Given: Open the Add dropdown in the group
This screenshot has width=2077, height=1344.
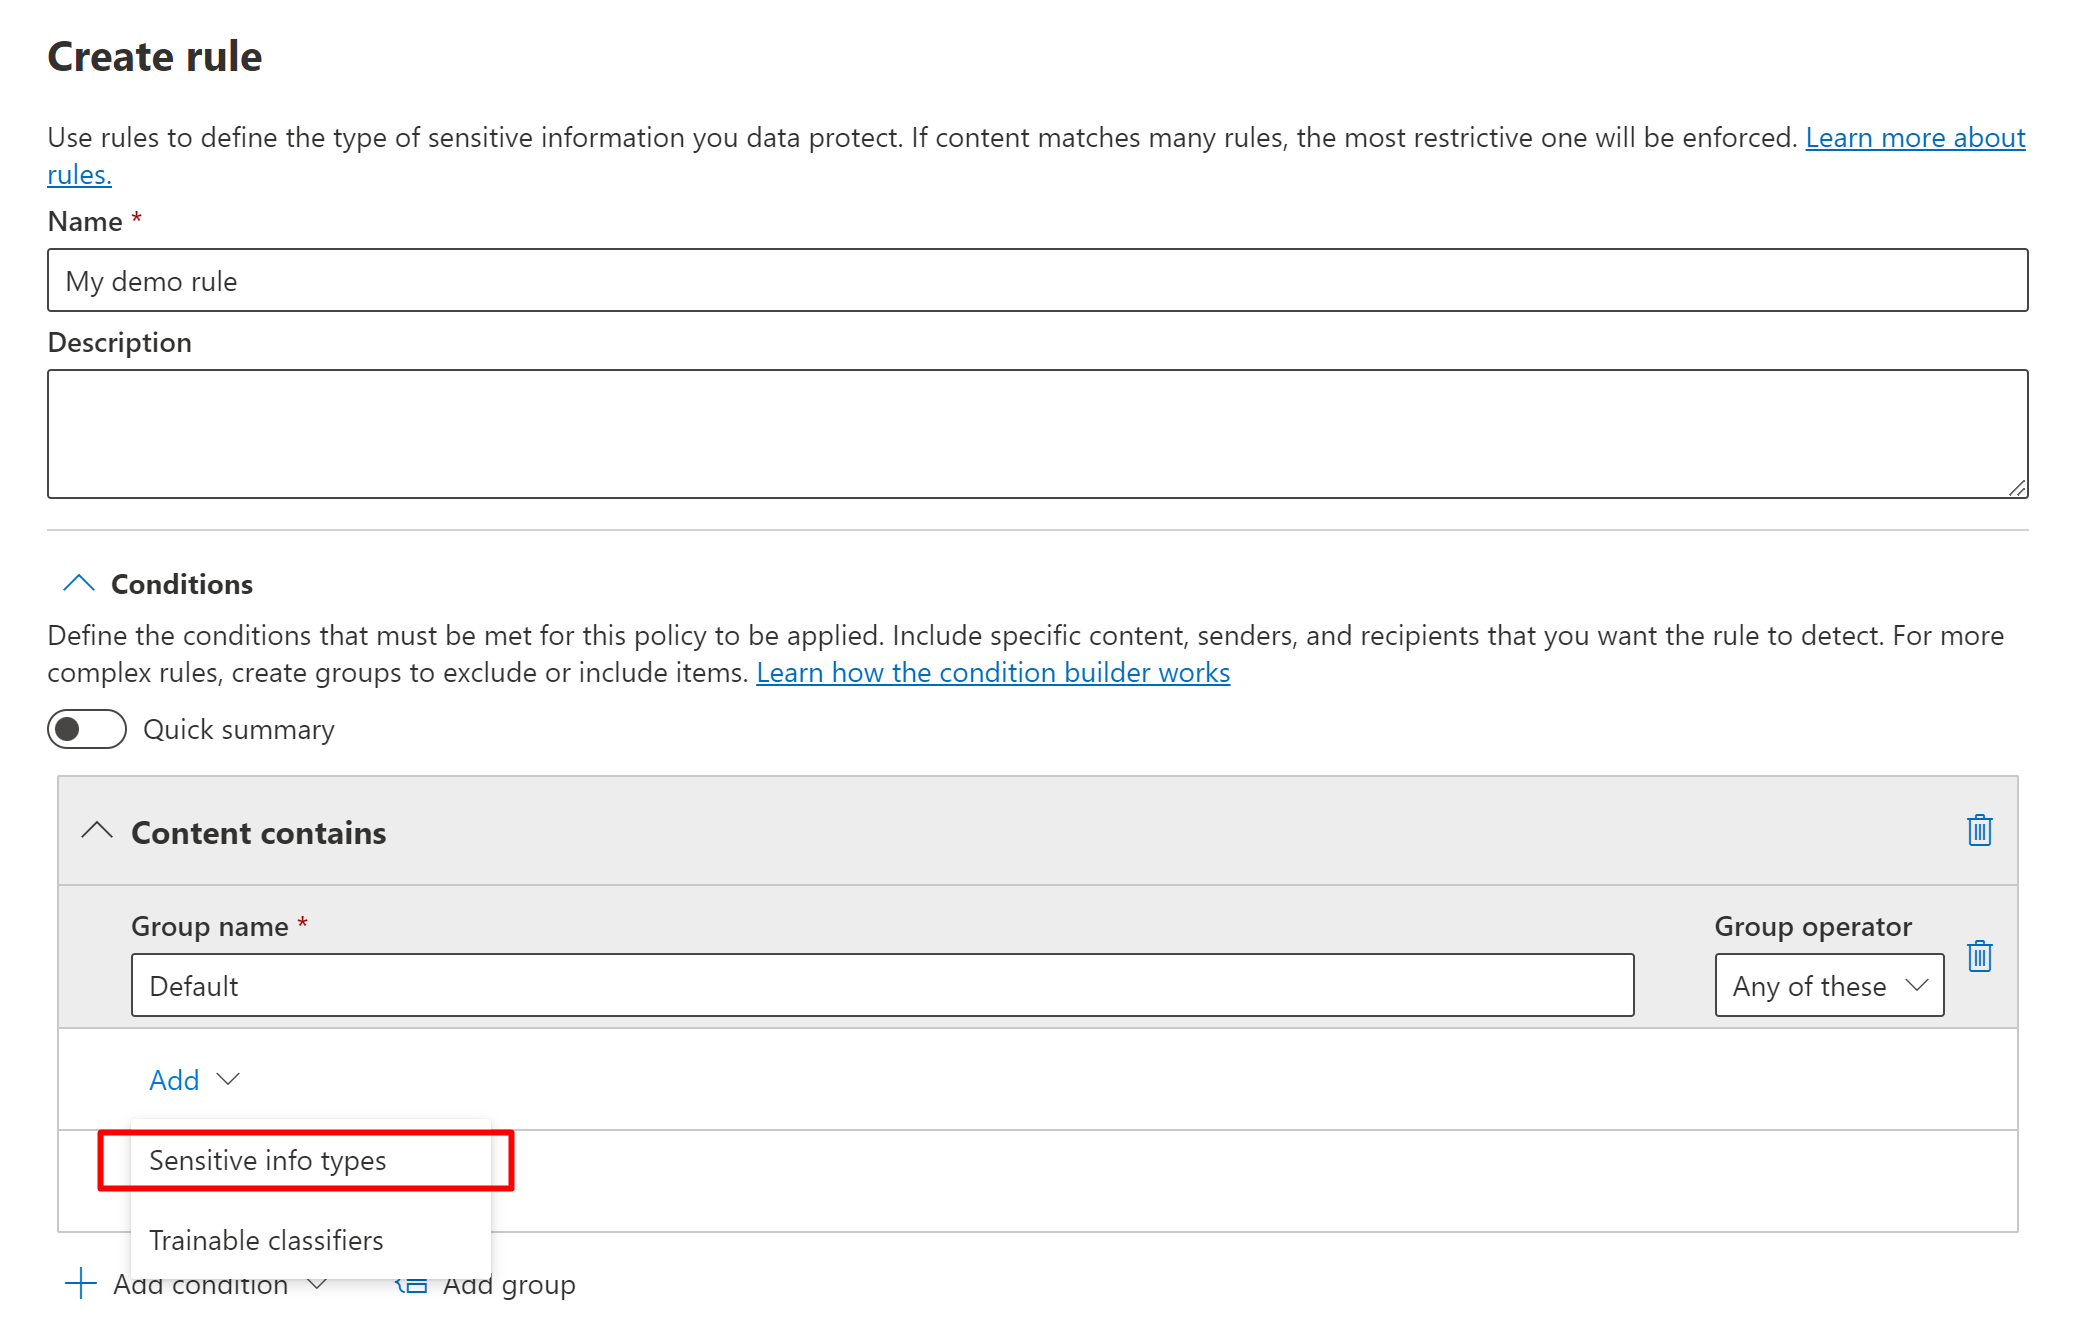Looking at the screenshot, I should (194, 1080).
